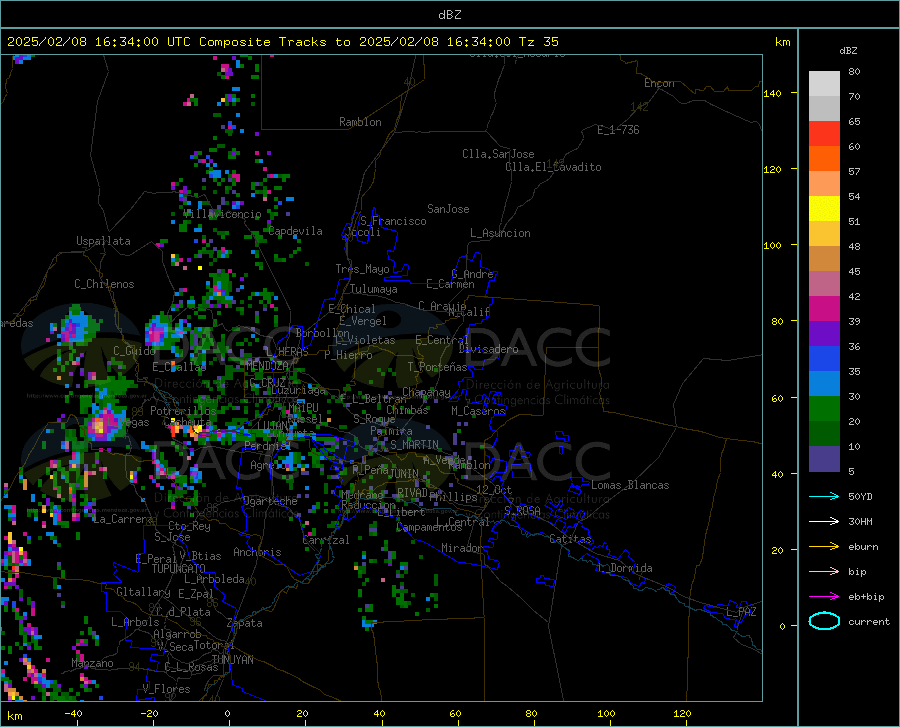Click the 'TUPUNGATO' label on the map
This screenshot has width=900, height=727.
[179, 568]
